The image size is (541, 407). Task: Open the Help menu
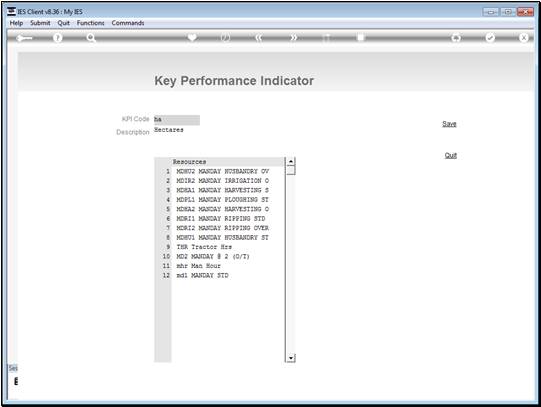tap(16, 23)
